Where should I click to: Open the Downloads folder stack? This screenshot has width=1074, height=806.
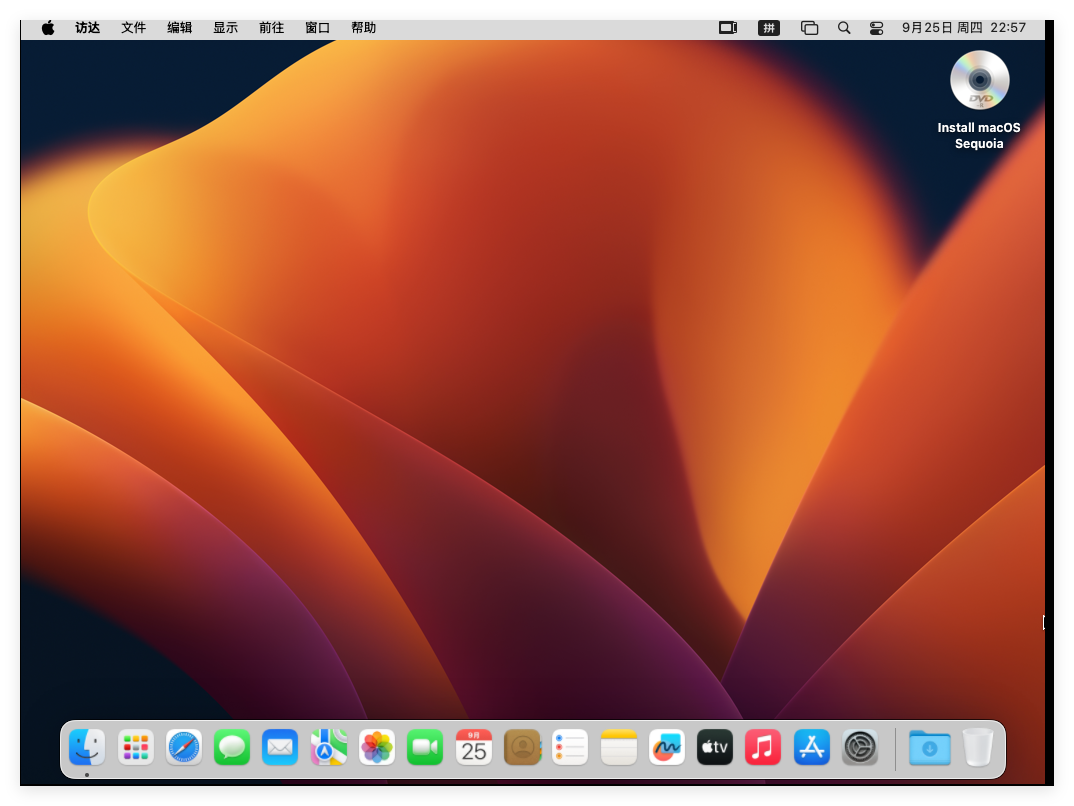click(x=929, y=747)
